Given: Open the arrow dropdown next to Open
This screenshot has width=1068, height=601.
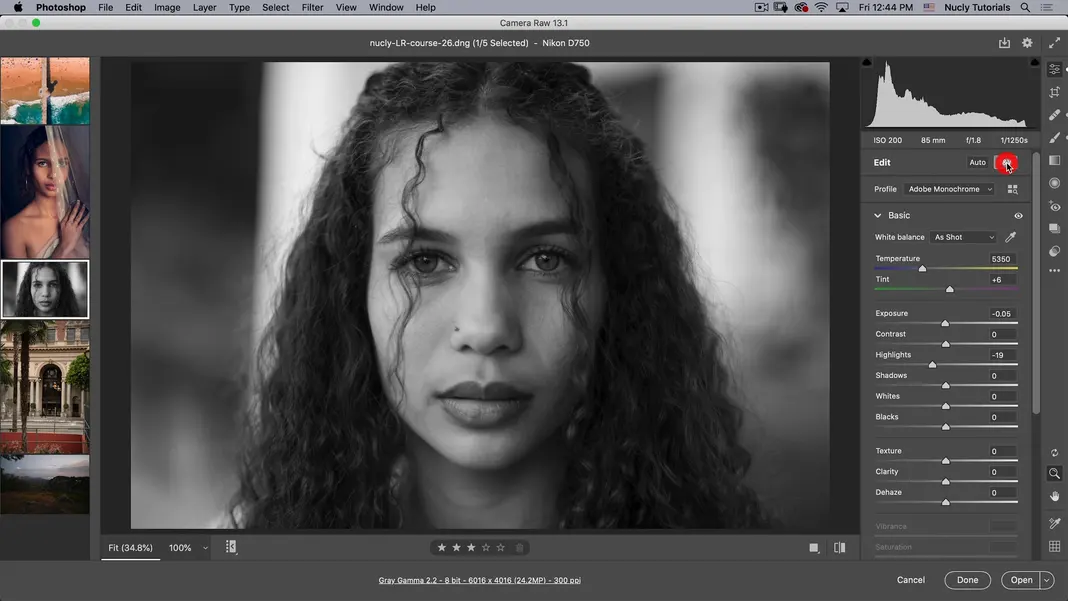Looking at the screenshot, I should point(1047,580).
